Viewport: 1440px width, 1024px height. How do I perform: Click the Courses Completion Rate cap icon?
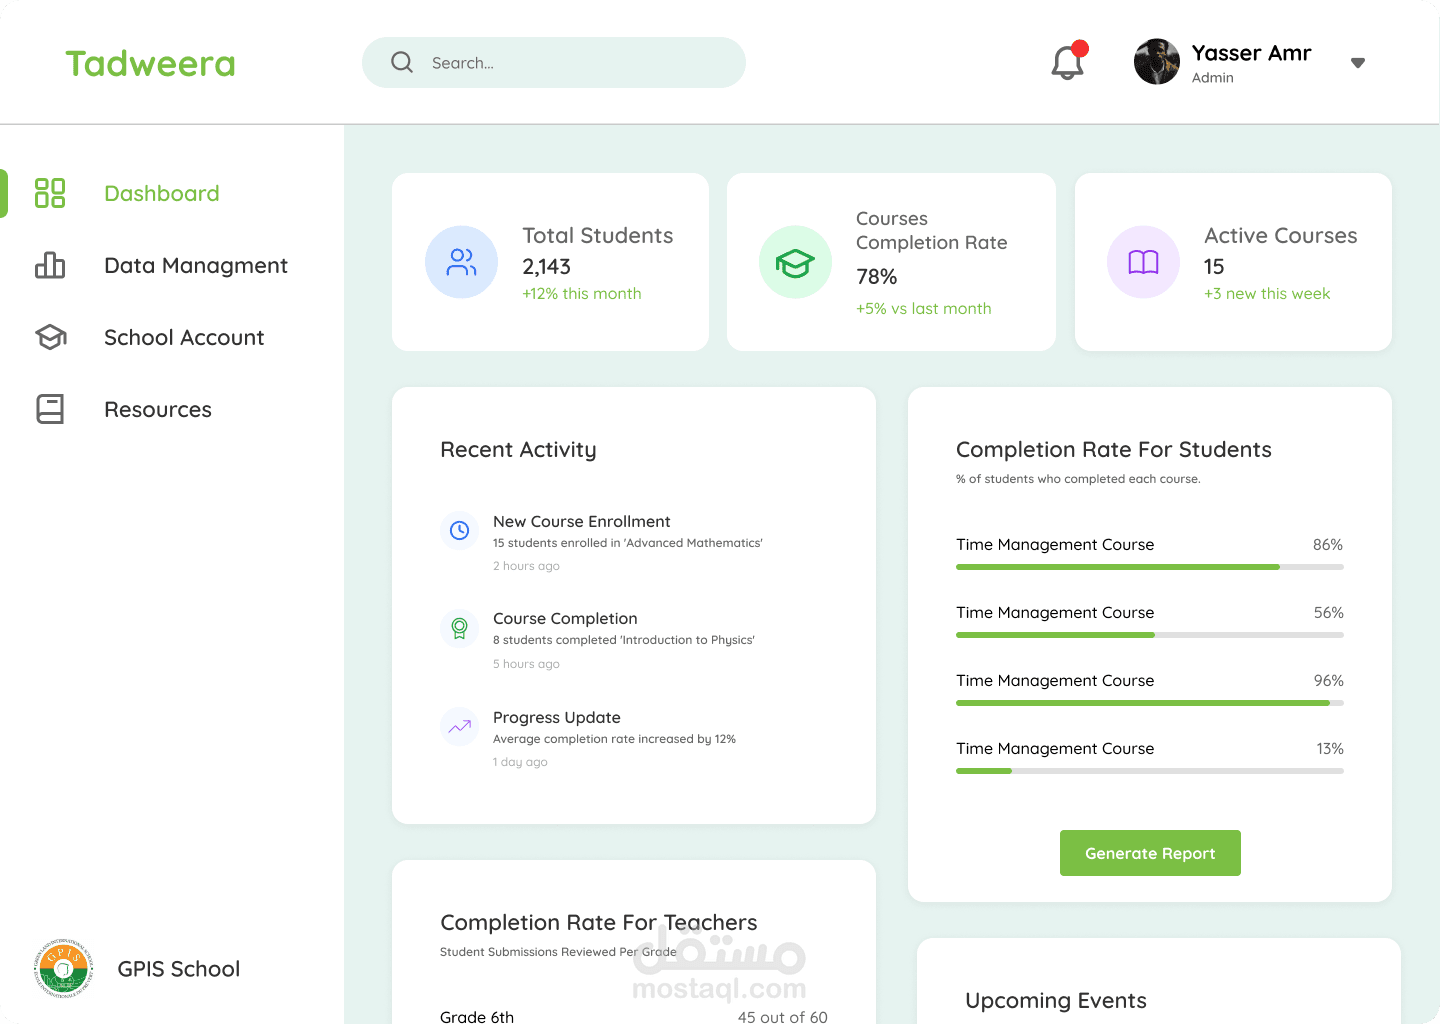coord(795,262)
